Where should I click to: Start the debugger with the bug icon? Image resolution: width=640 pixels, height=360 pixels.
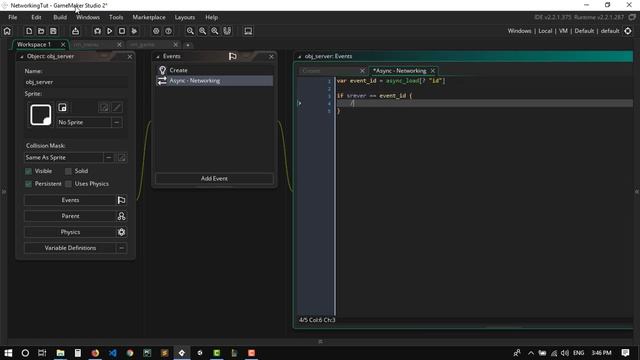[x=97, y=31]
